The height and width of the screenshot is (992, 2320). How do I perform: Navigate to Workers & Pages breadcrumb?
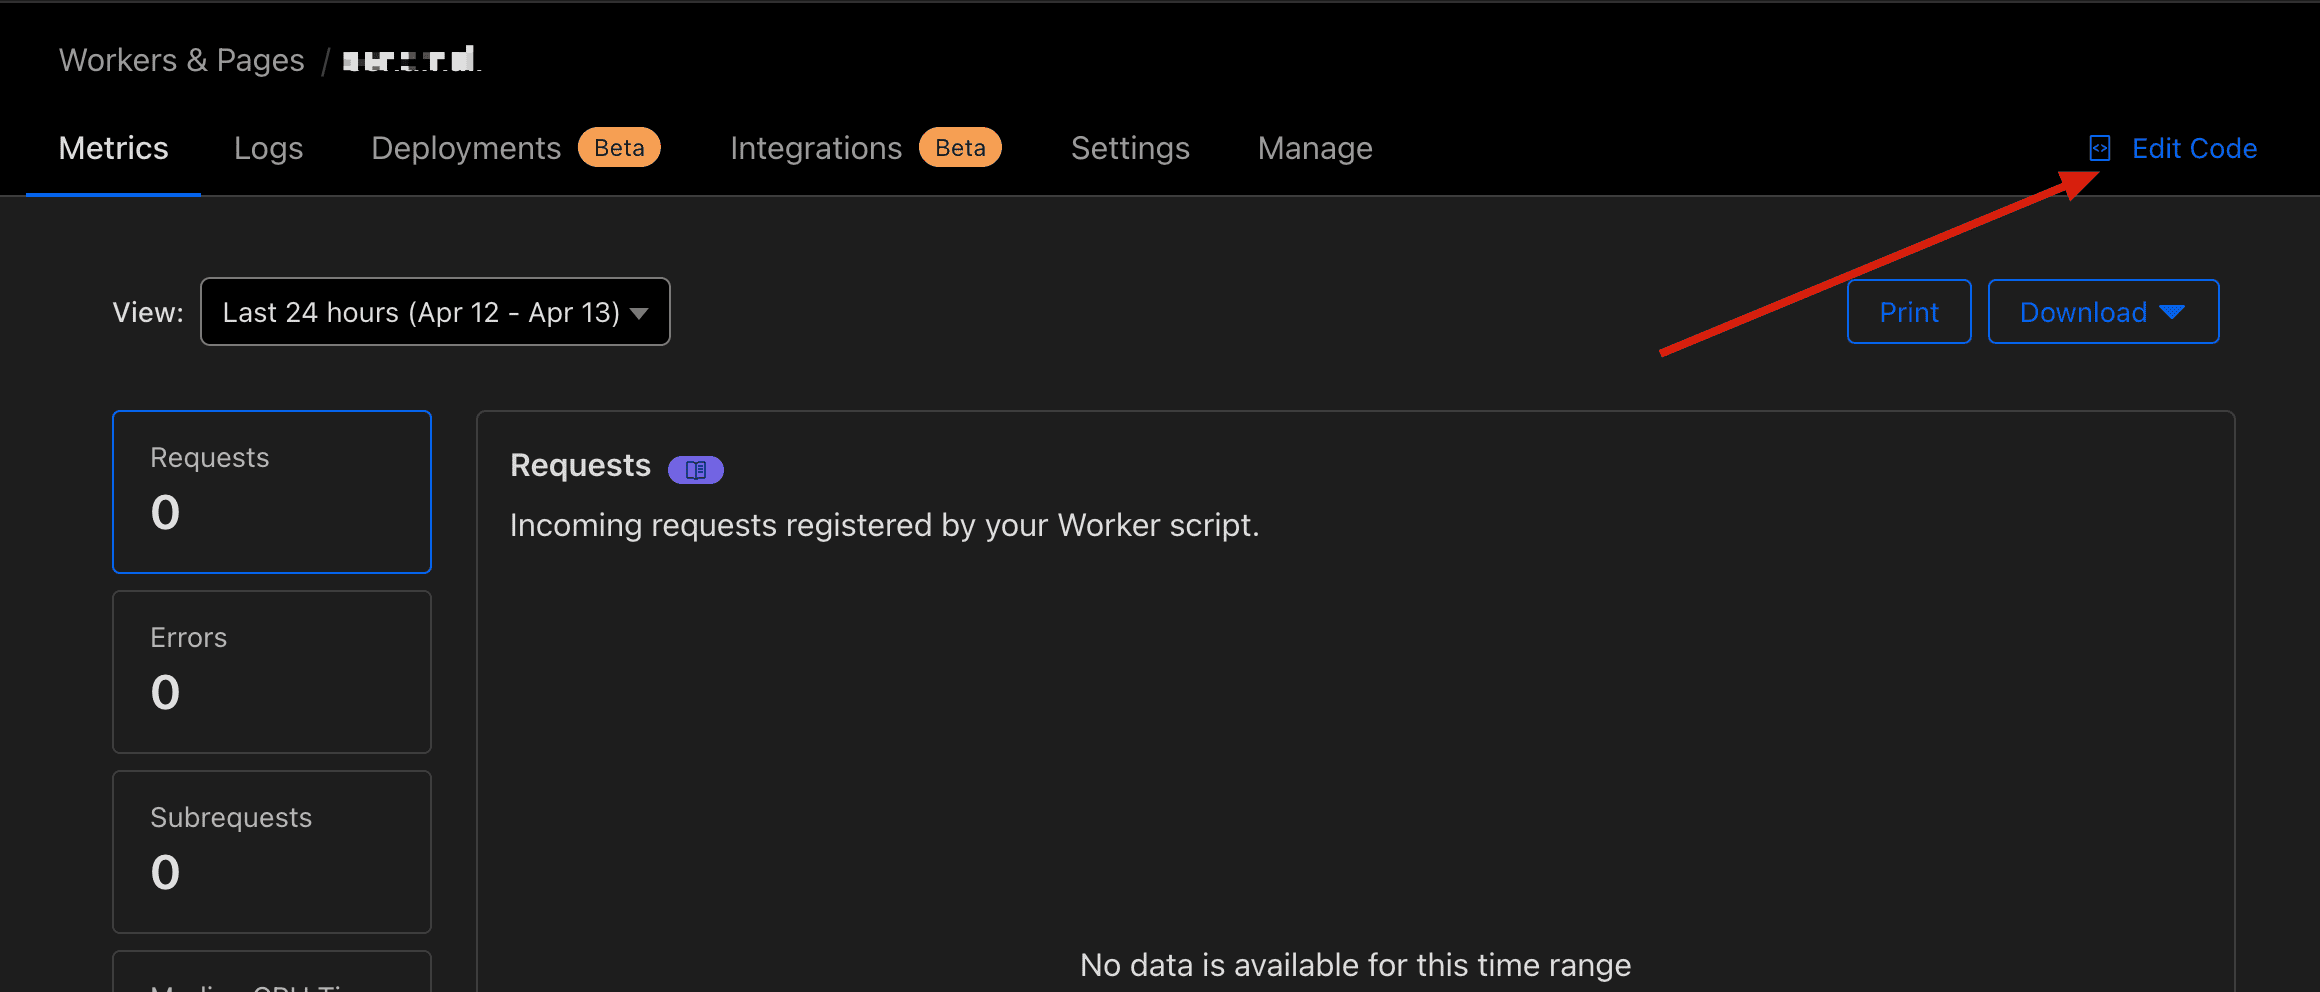click(182, 60)
